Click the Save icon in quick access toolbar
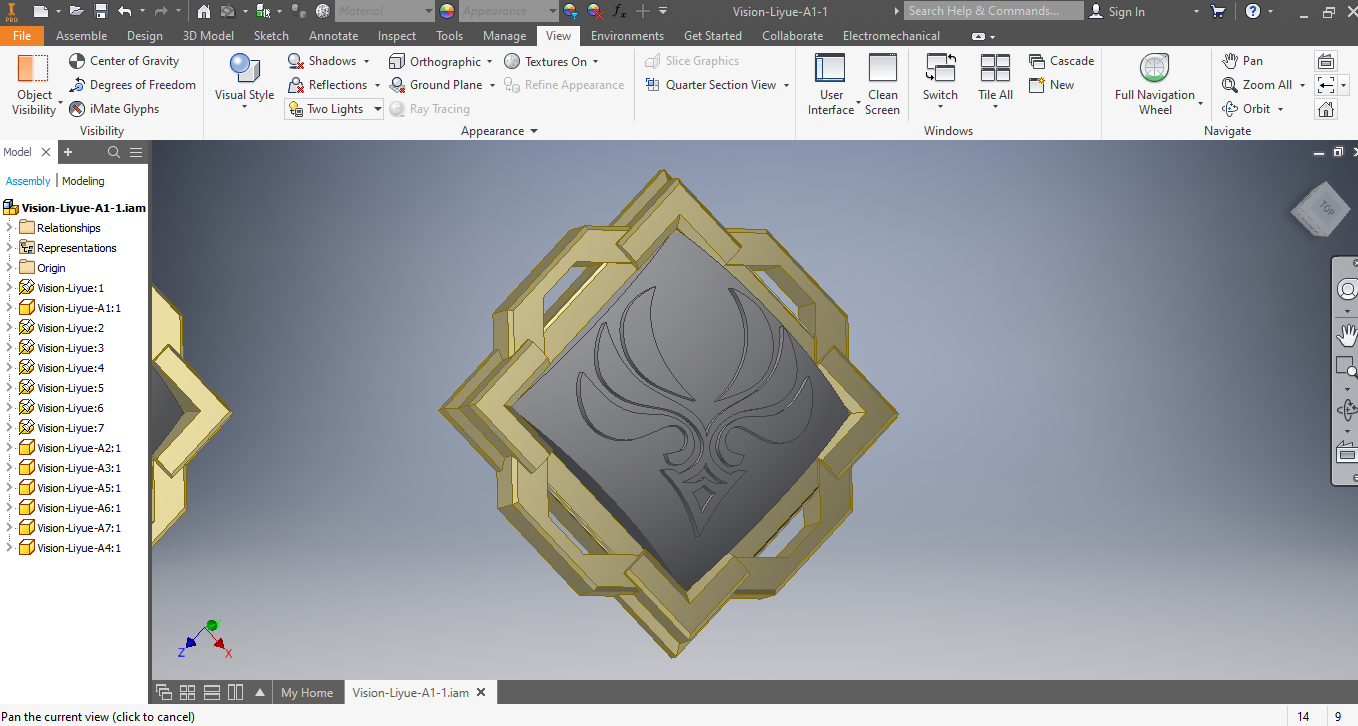 click(x=100, y=11)
